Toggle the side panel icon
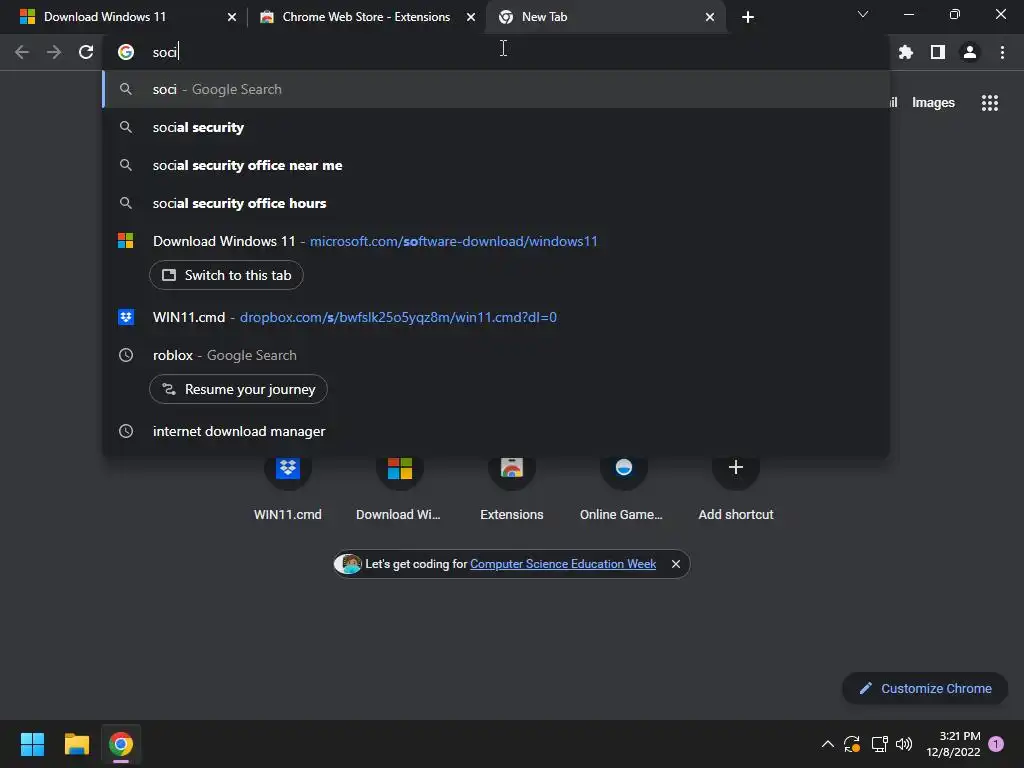 point(938,52)
